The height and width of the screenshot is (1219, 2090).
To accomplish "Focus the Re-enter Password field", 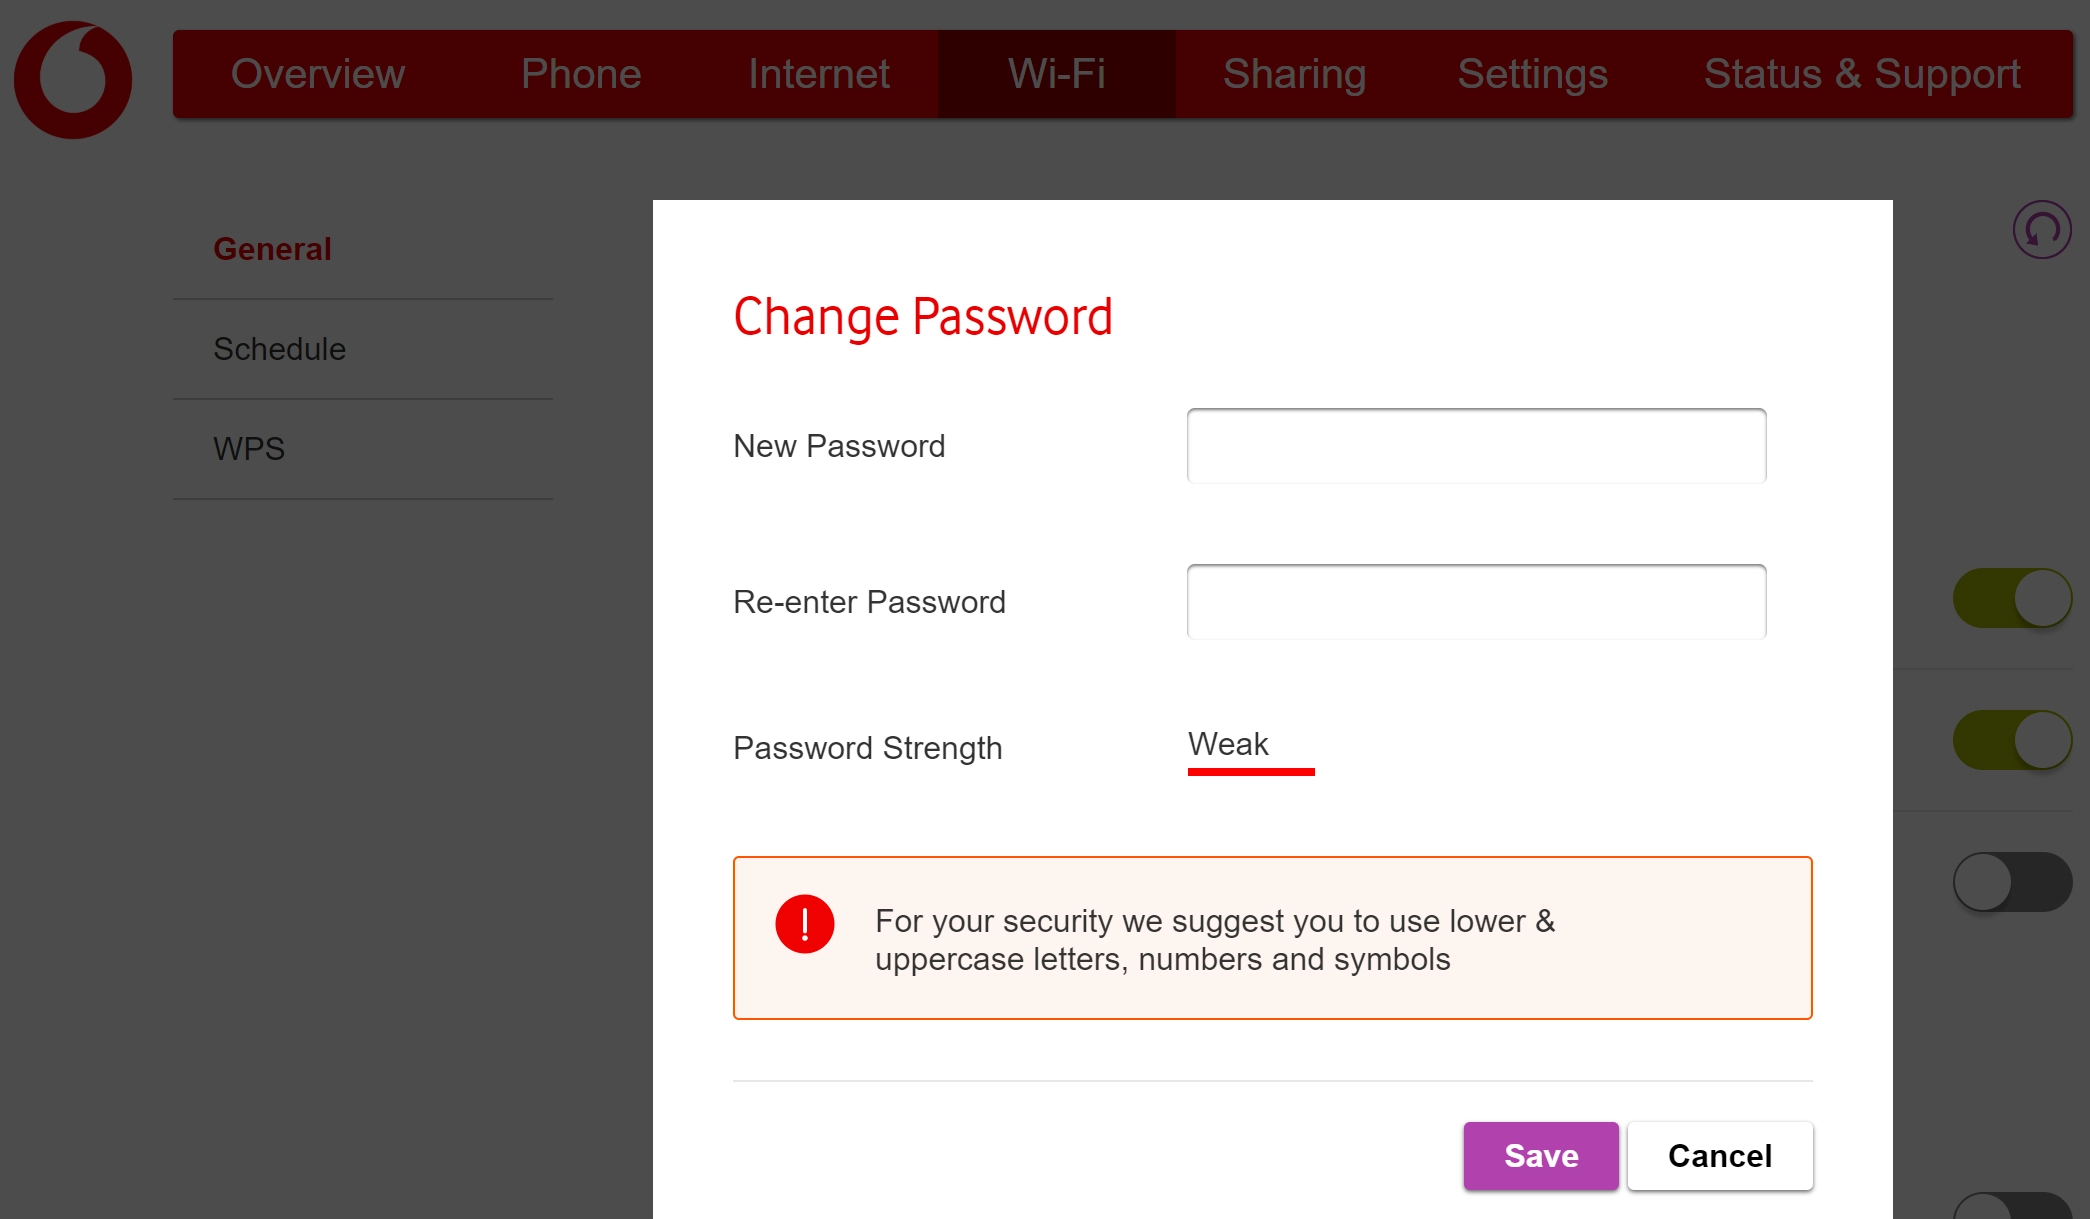I will tap(1476, 602).
